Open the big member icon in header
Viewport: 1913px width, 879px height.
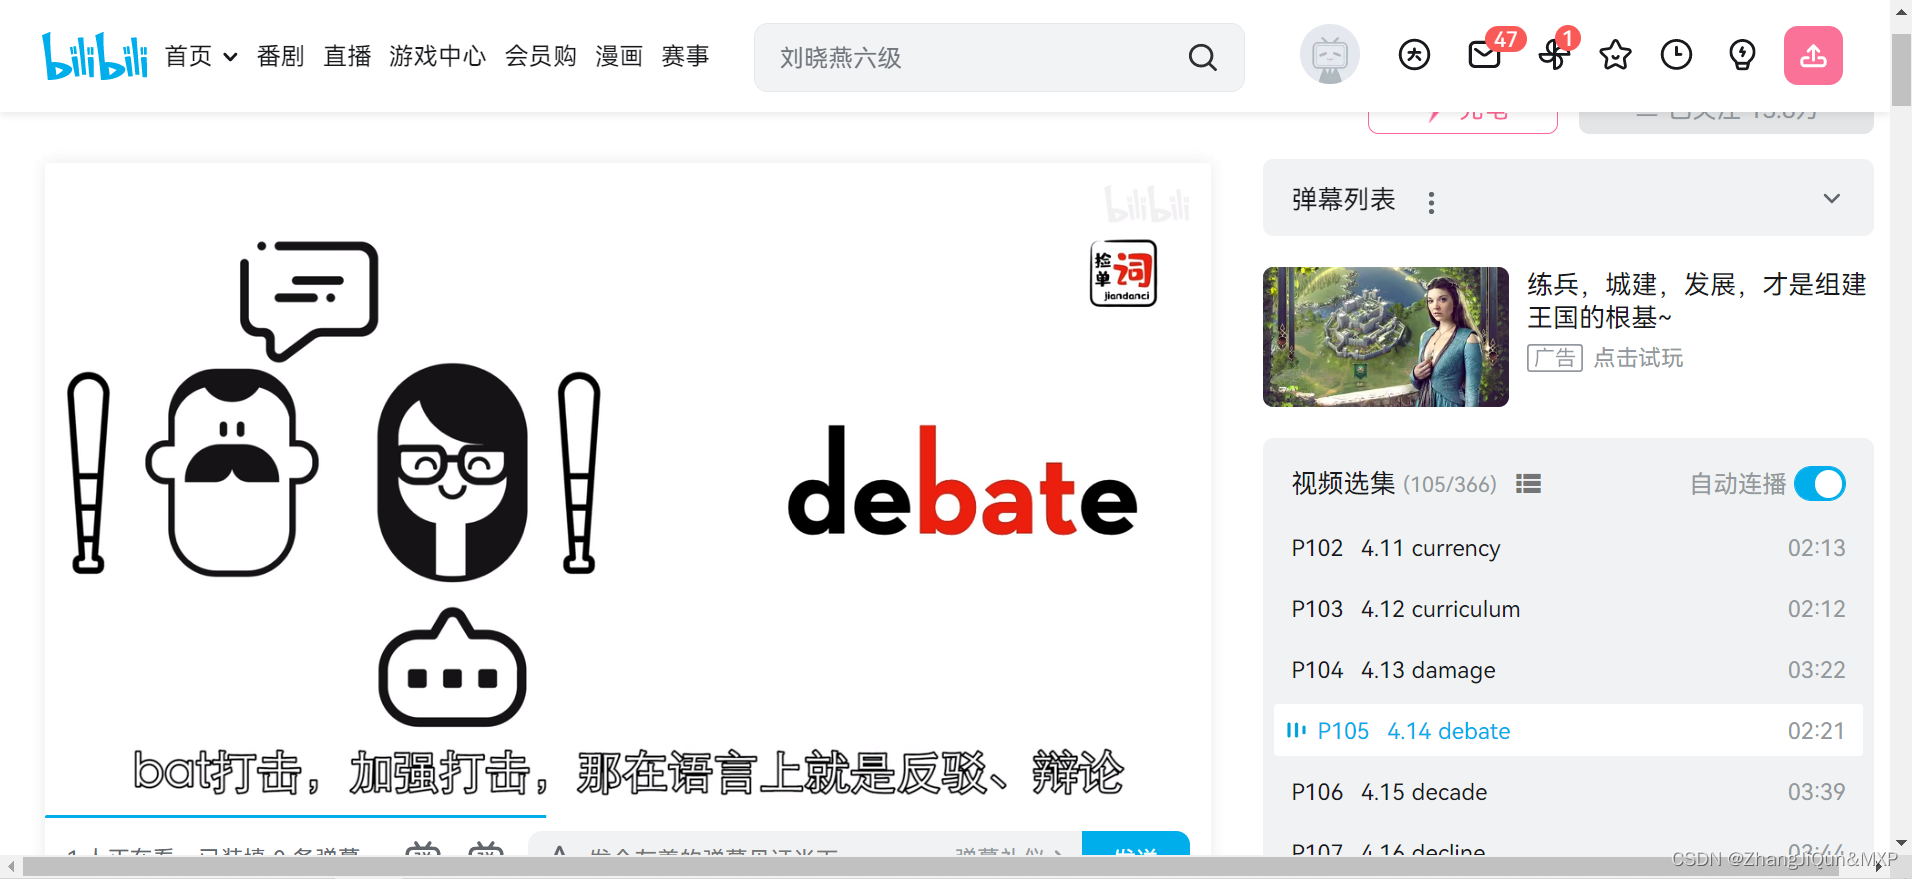coord(1414,55)
